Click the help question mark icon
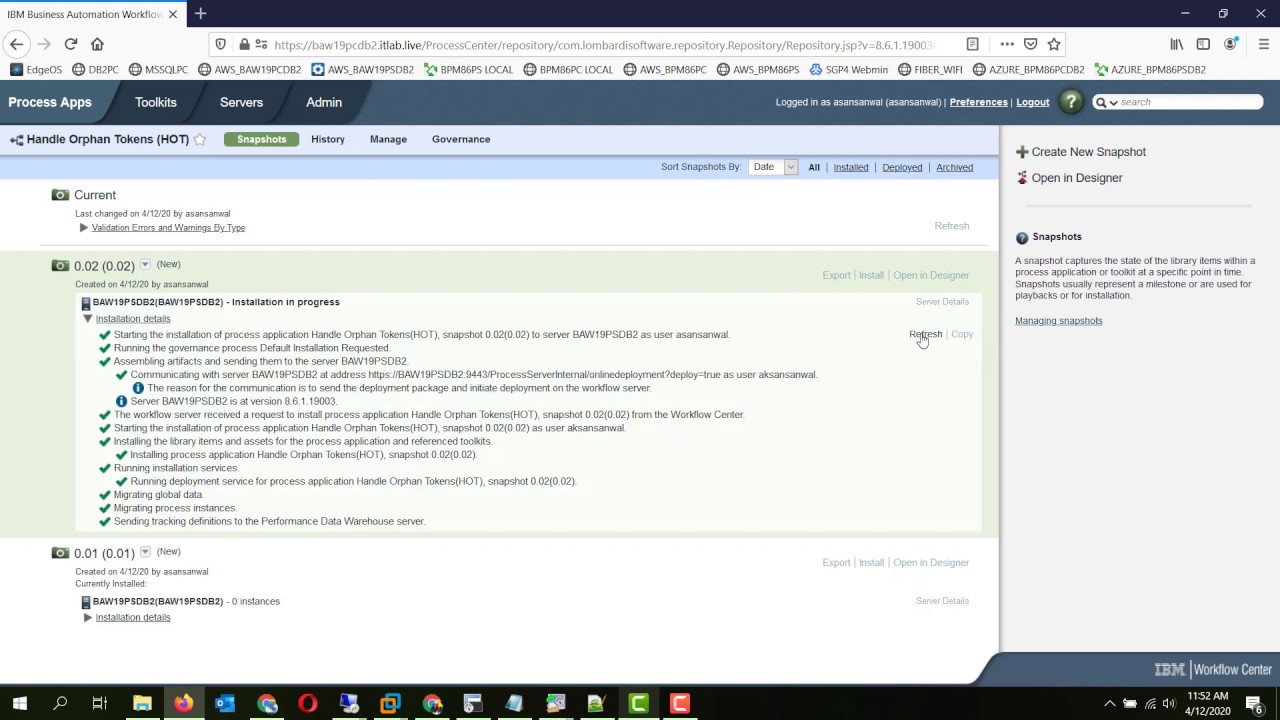The width and height of the screenshot is (1280, 720). (1071, 102)
